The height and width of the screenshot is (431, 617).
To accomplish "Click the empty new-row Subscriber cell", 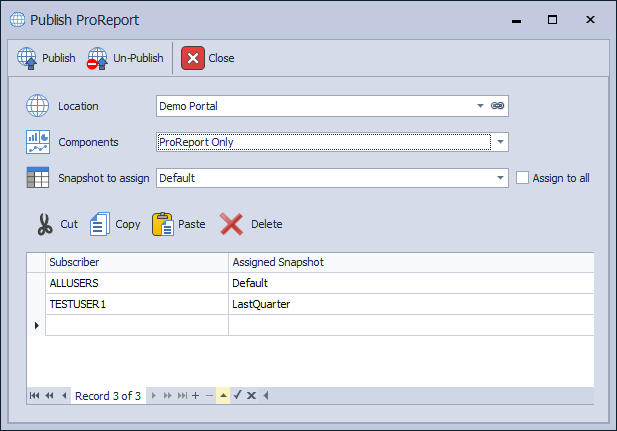I will (x=137, y=325).
